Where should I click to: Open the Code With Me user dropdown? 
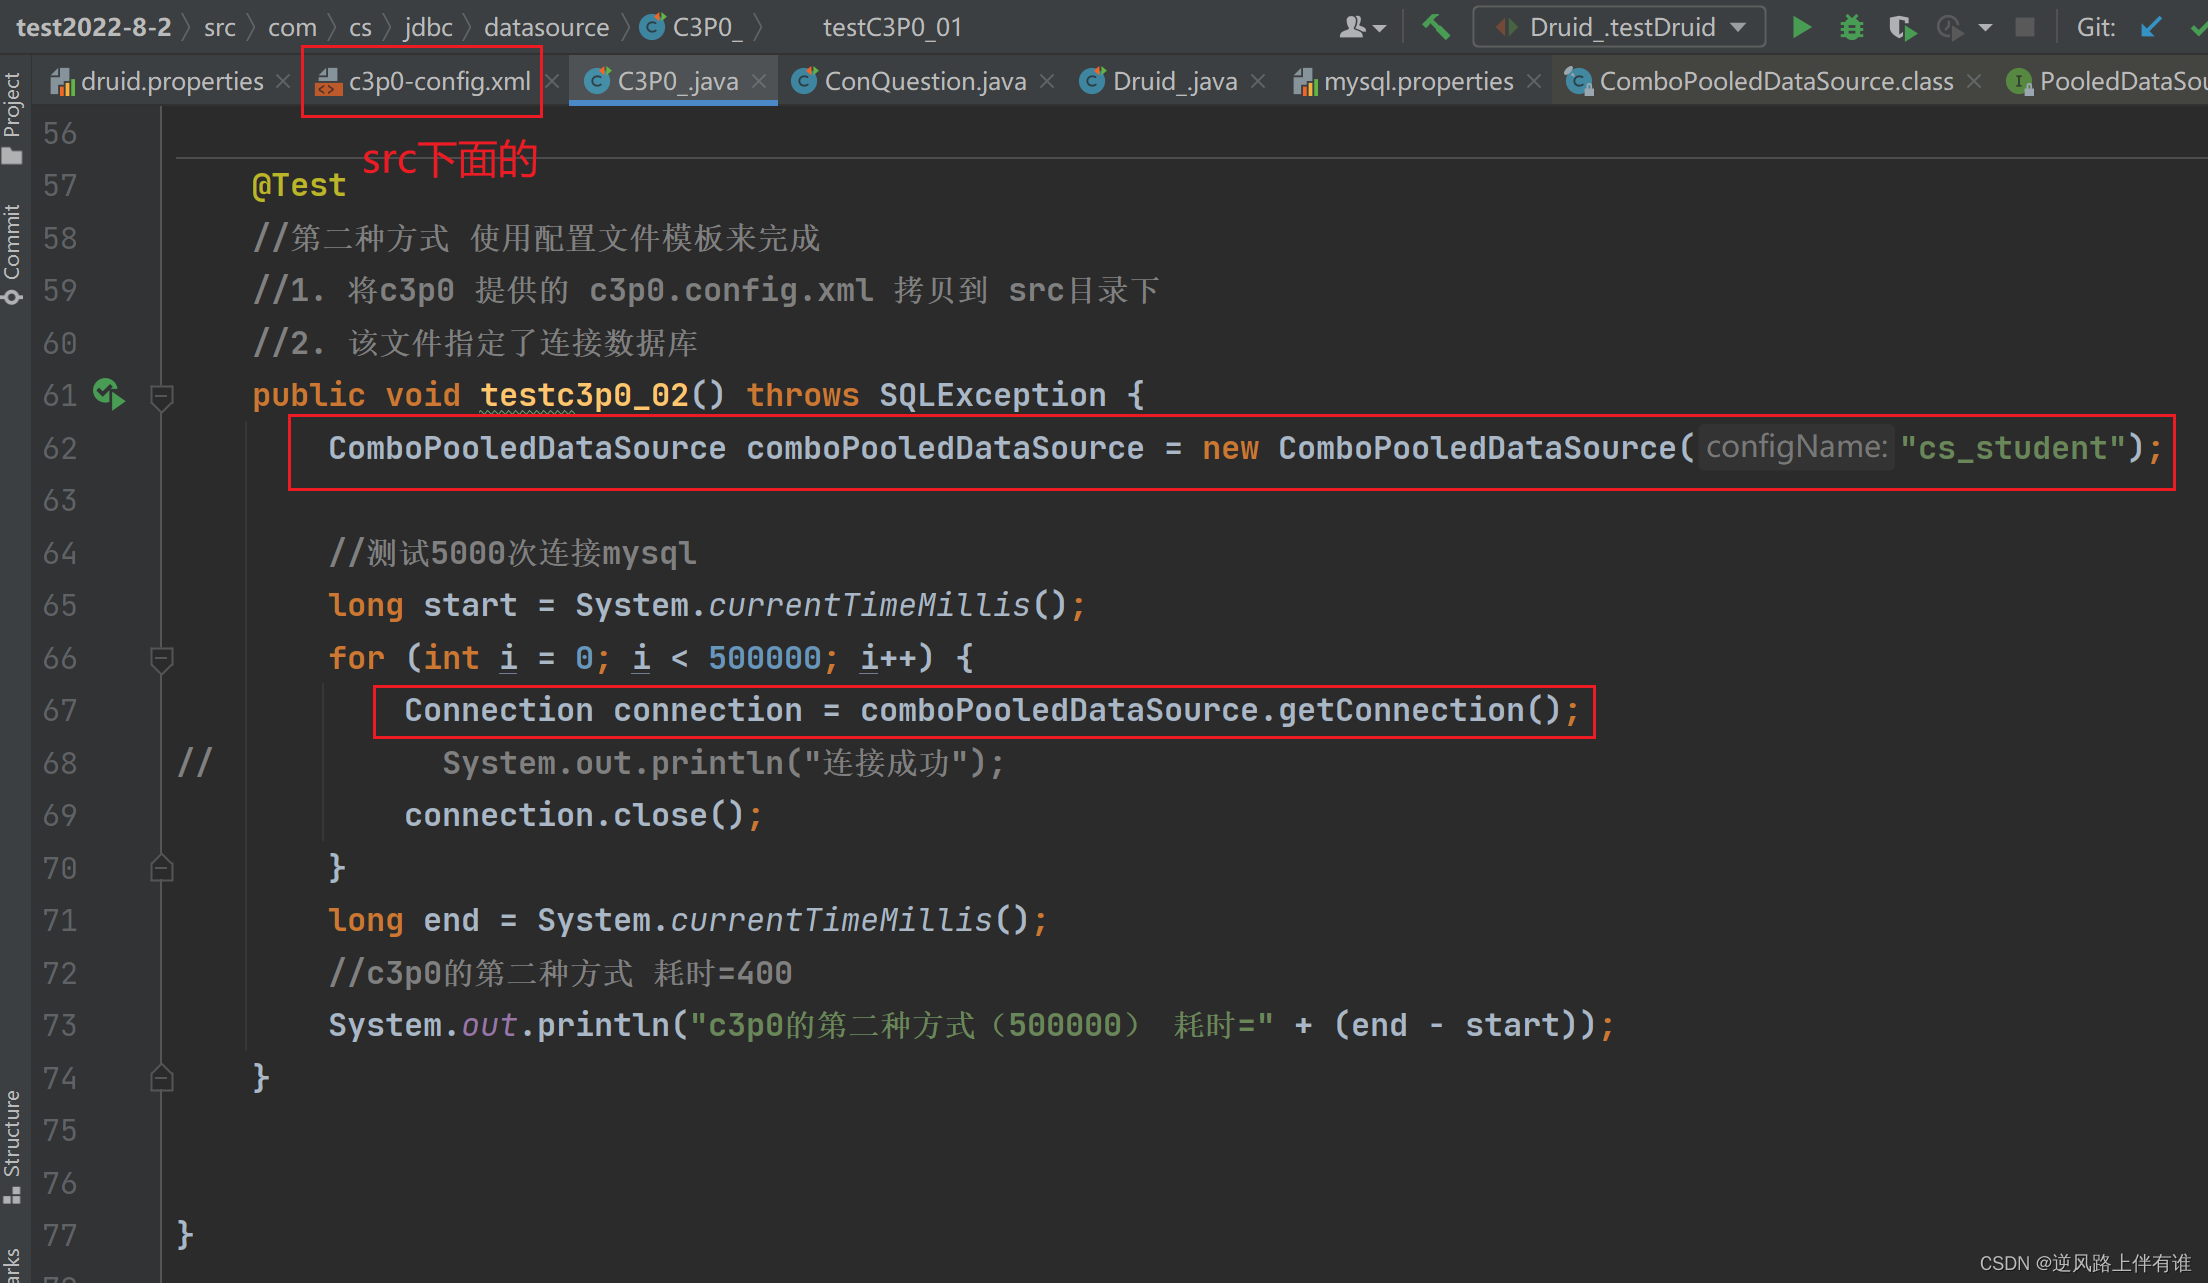[x=1363, y=27]
